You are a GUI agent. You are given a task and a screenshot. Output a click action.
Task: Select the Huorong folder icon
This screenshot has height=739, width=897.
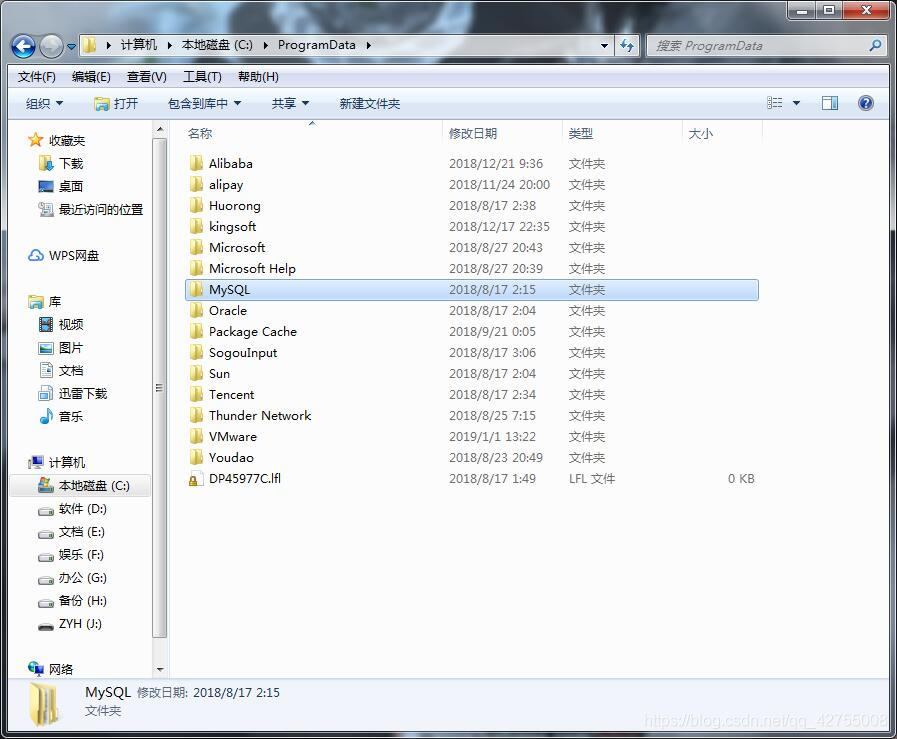[196, 205]
